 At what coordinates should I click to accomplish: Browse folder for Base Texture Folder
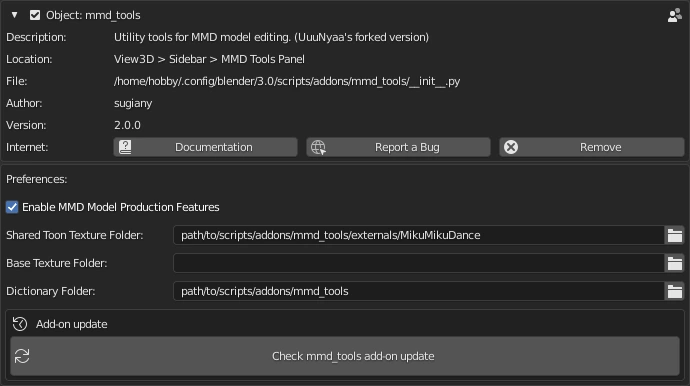tap(674, 263)
